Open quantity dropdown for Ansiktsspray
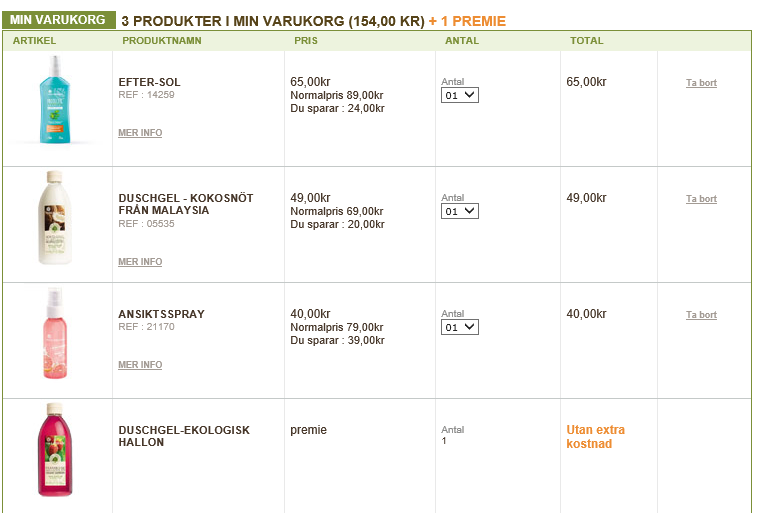 coord(460,327)
